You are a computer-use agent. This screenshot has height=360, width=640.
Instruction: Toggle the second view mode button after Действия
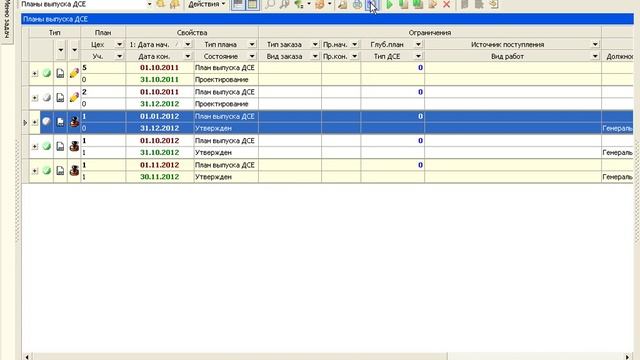coord(253,4)
